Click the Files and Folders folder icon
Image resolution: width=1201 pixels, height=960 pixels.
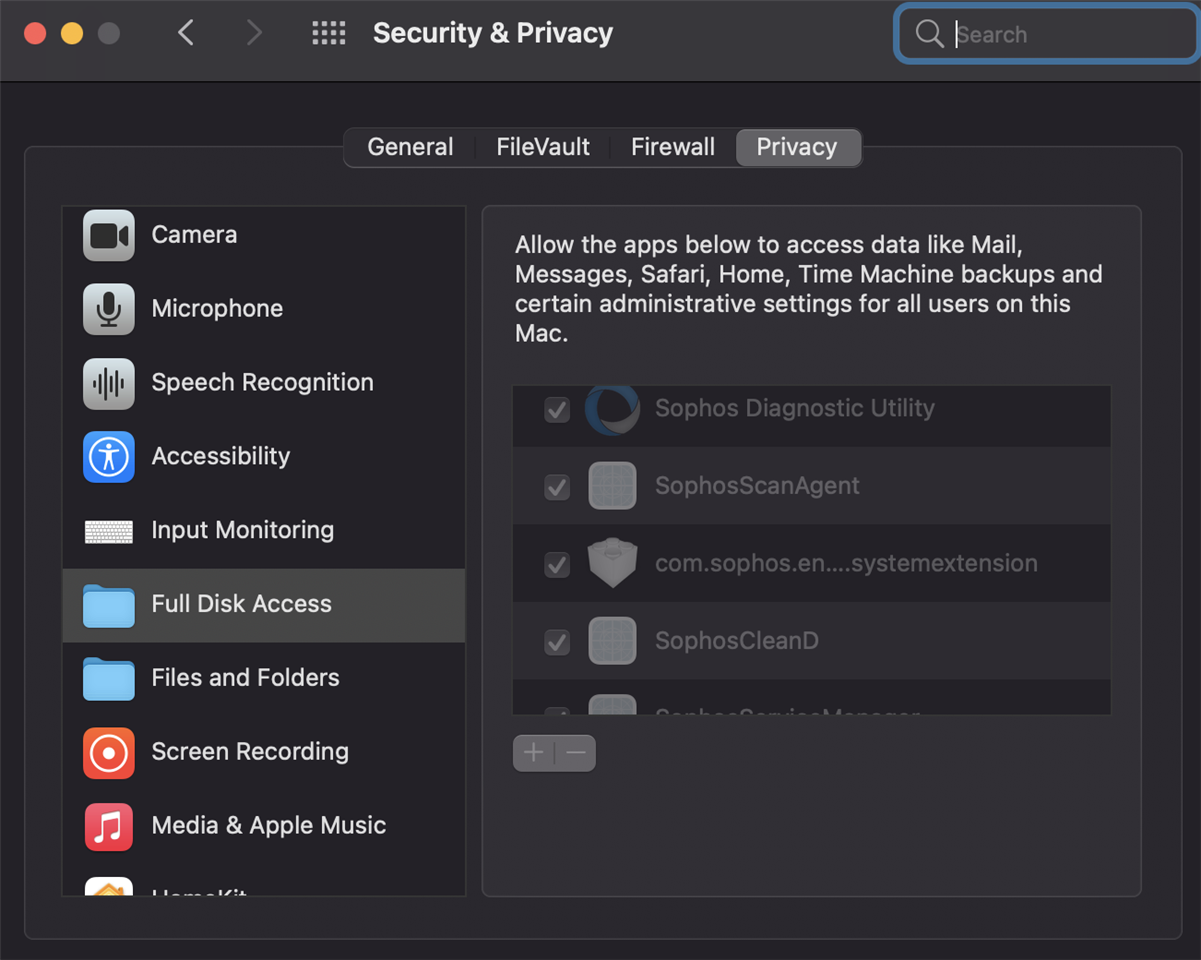click(109, 679)
